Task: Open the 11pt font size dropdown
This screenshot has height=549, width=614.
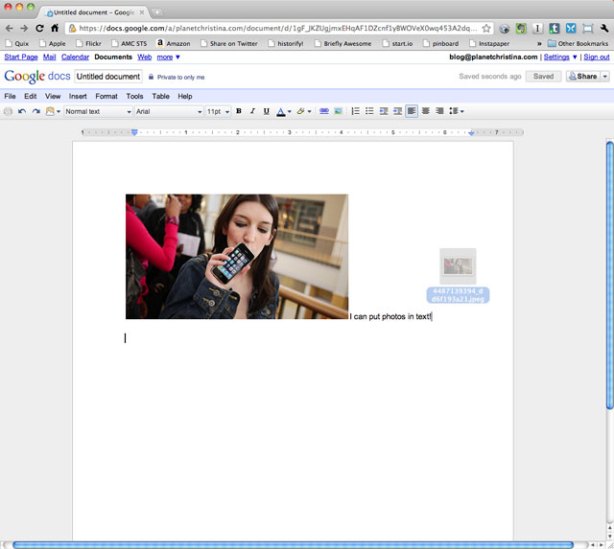Action: coord(217,111)
